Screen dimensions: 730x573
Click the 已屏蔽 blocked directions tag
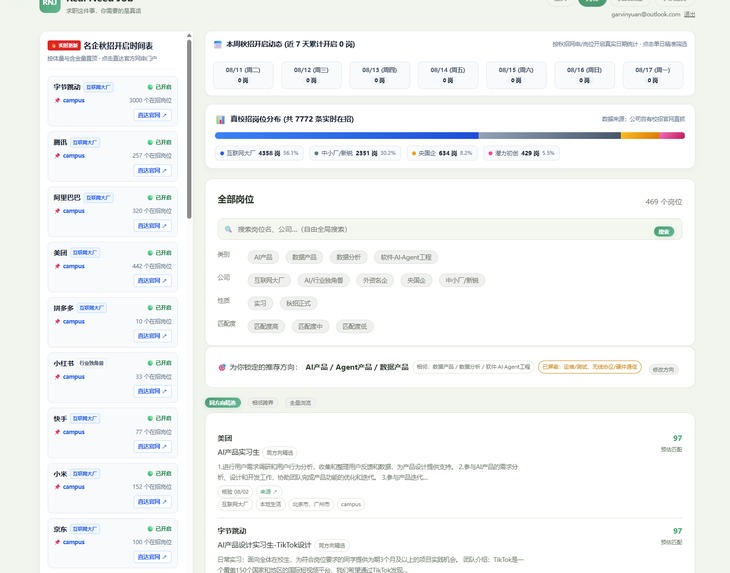click(590, 367)
